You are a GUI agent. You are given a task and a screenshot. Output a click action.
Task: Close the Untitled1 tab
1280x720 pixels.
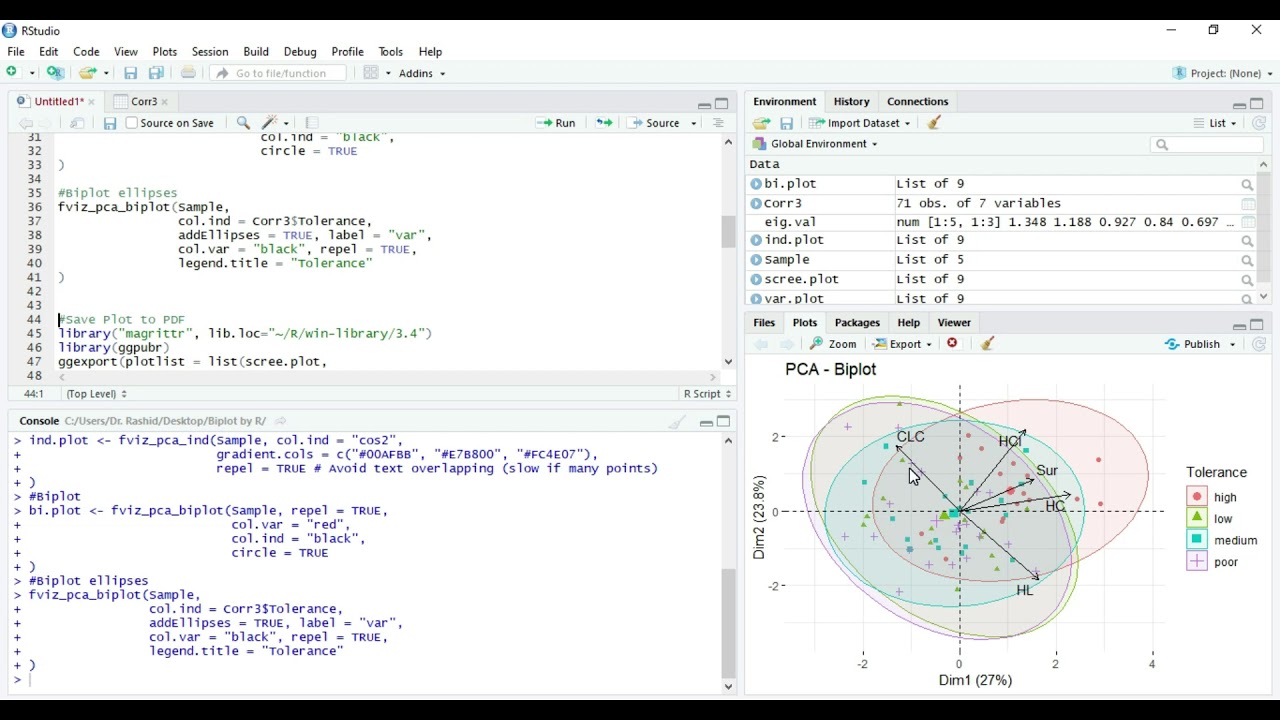click(92, 102)
